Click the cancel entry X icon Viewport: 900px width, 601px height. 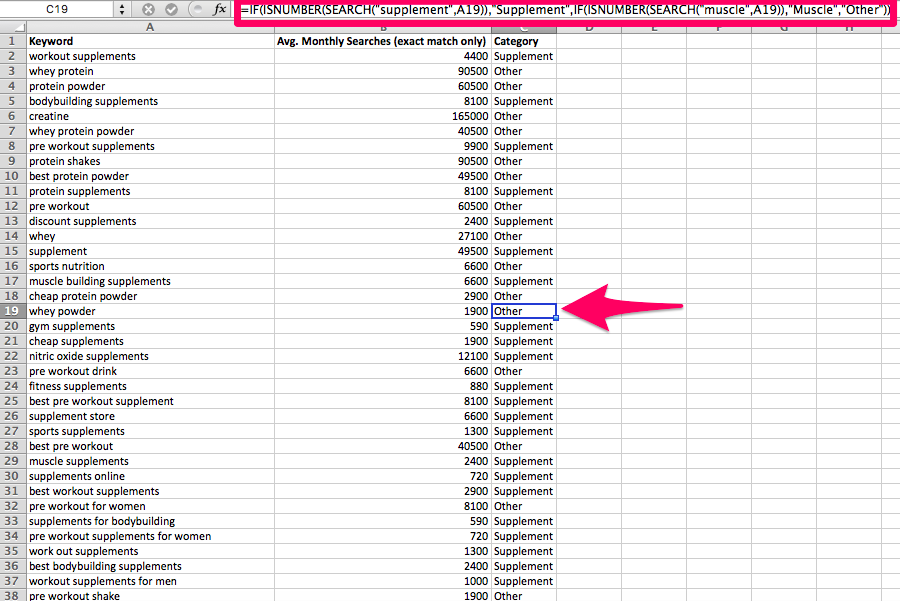click(x=148, y=9)
